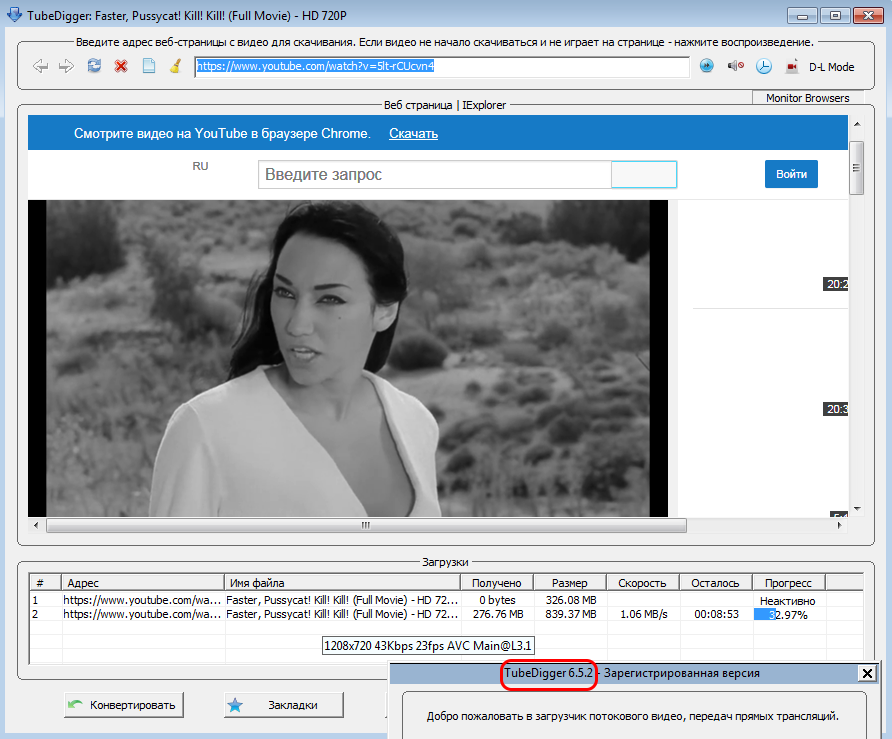Stop loading with the red X icon

pos(121,67)
